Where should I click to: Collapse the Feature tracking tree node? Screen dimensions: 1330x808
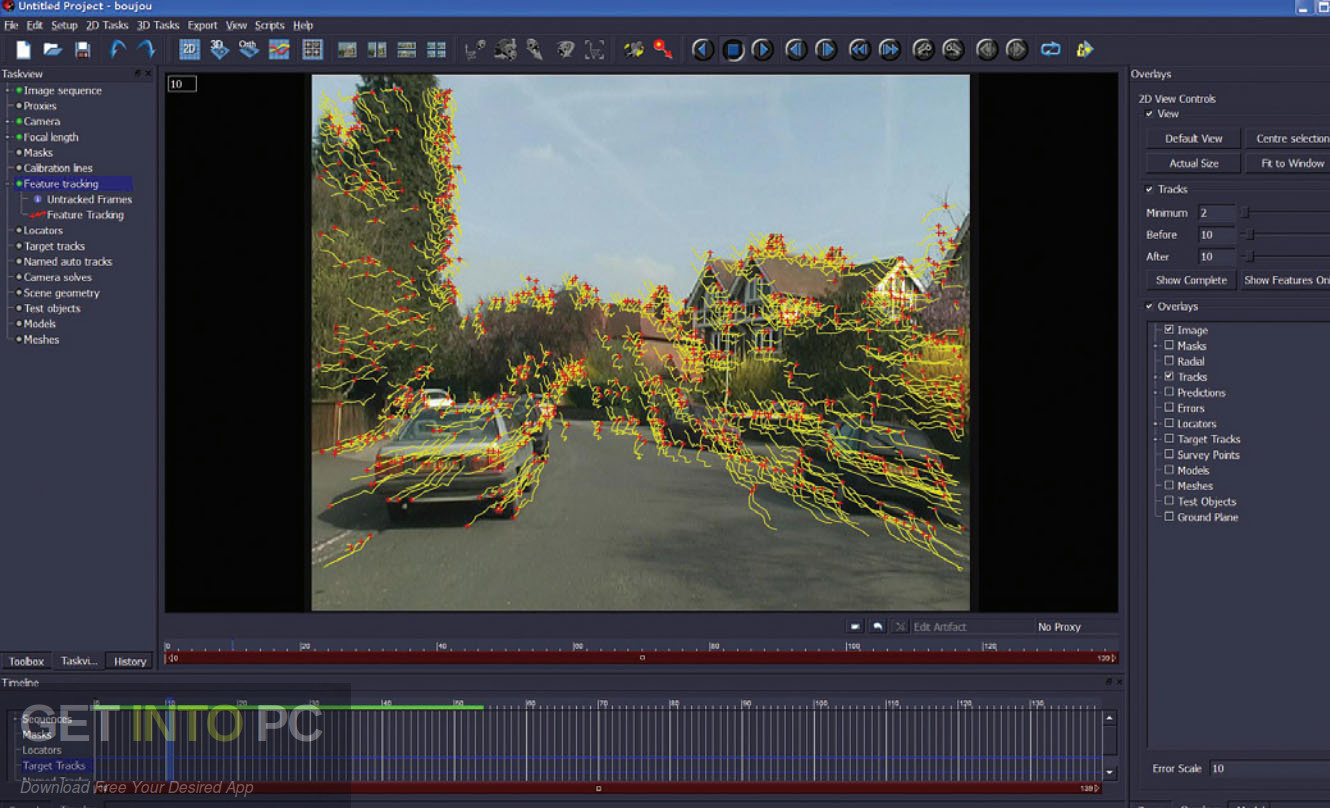click(9, 184)
